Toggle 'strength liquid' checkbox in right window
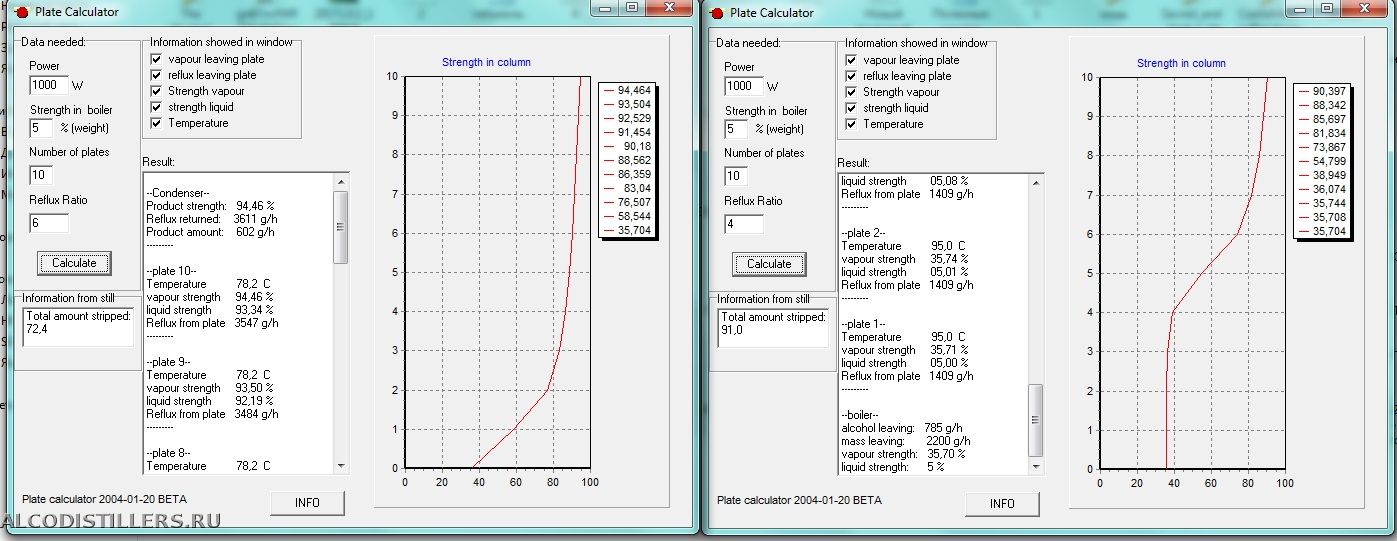Screen dimensions: 1397x541 point(851,108)
